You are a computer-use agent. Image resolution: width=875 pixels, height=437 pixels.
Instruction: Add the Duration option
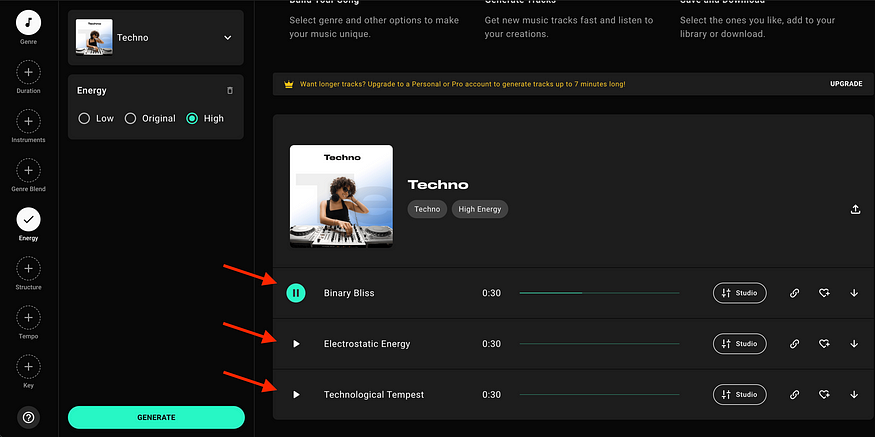(28, 72)
